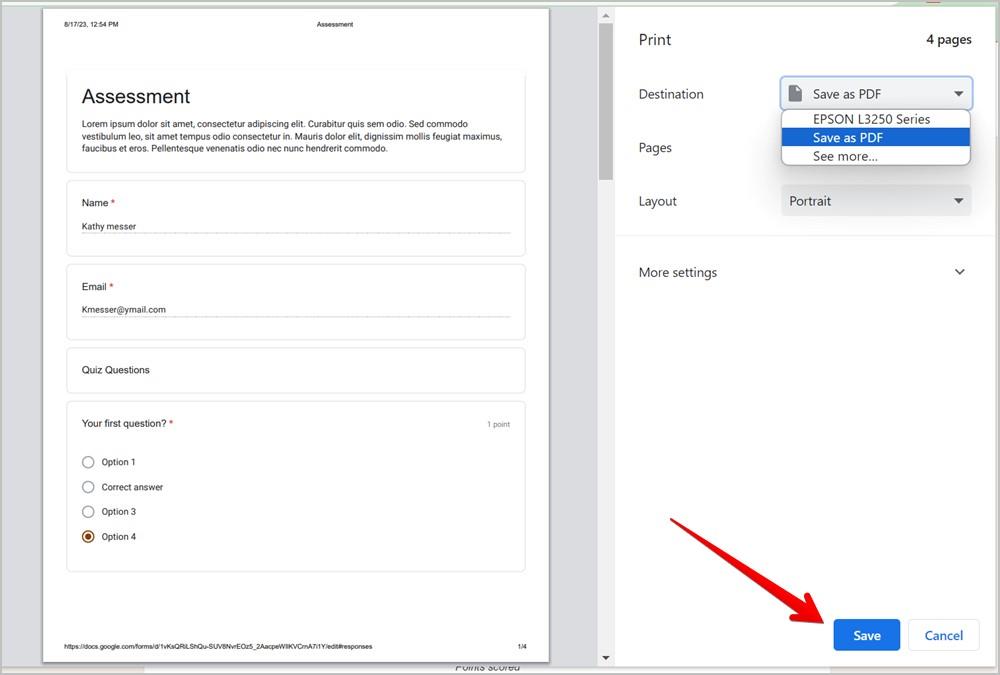The width and height of the screenshot is (1000, 675).
Task: Choose EPSON L3250 Series destination
Action: pyautogui.click(x=876, y=119)
